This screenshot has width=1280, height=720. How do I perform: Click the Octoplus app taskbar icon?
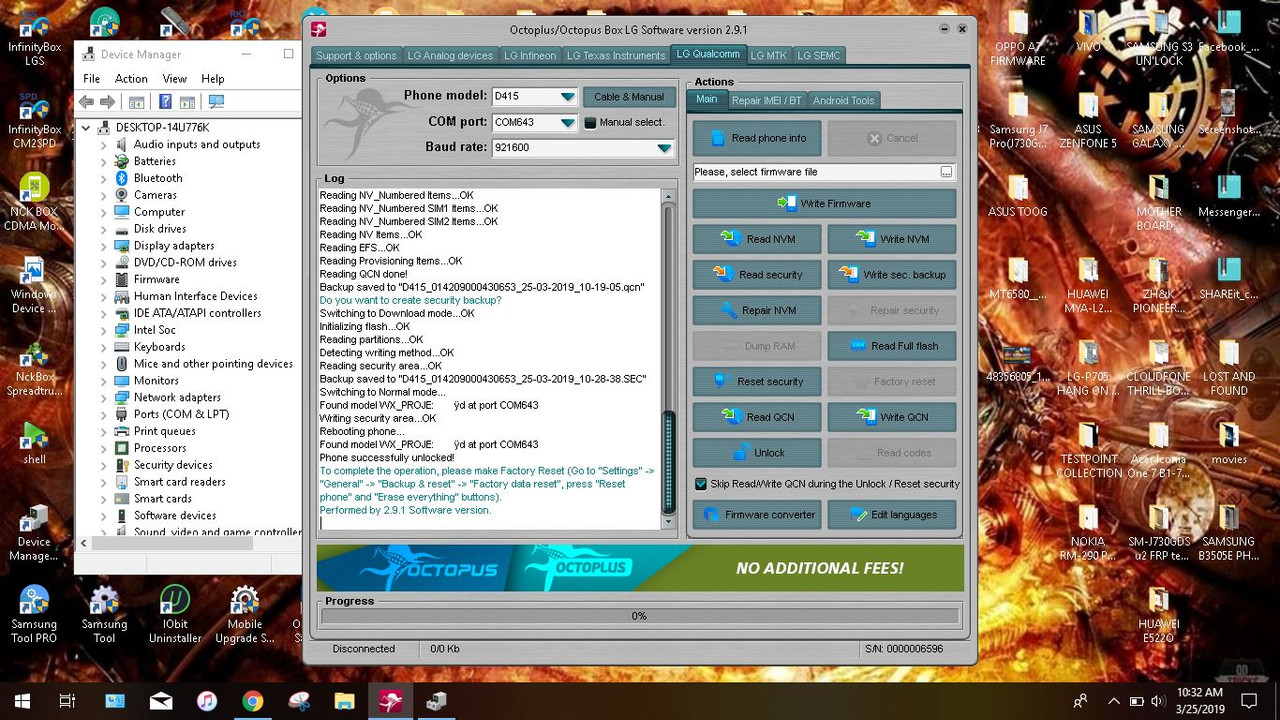click(x=390, y=701)
